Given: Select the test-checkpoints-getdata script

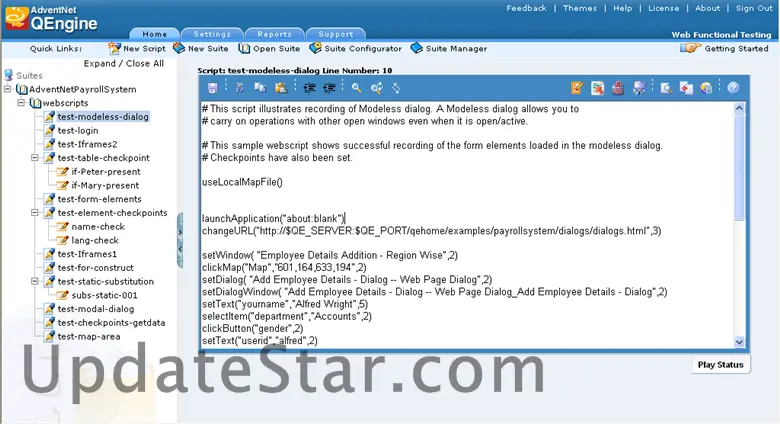Looking at the screenshot, I should tap(111, 322).
